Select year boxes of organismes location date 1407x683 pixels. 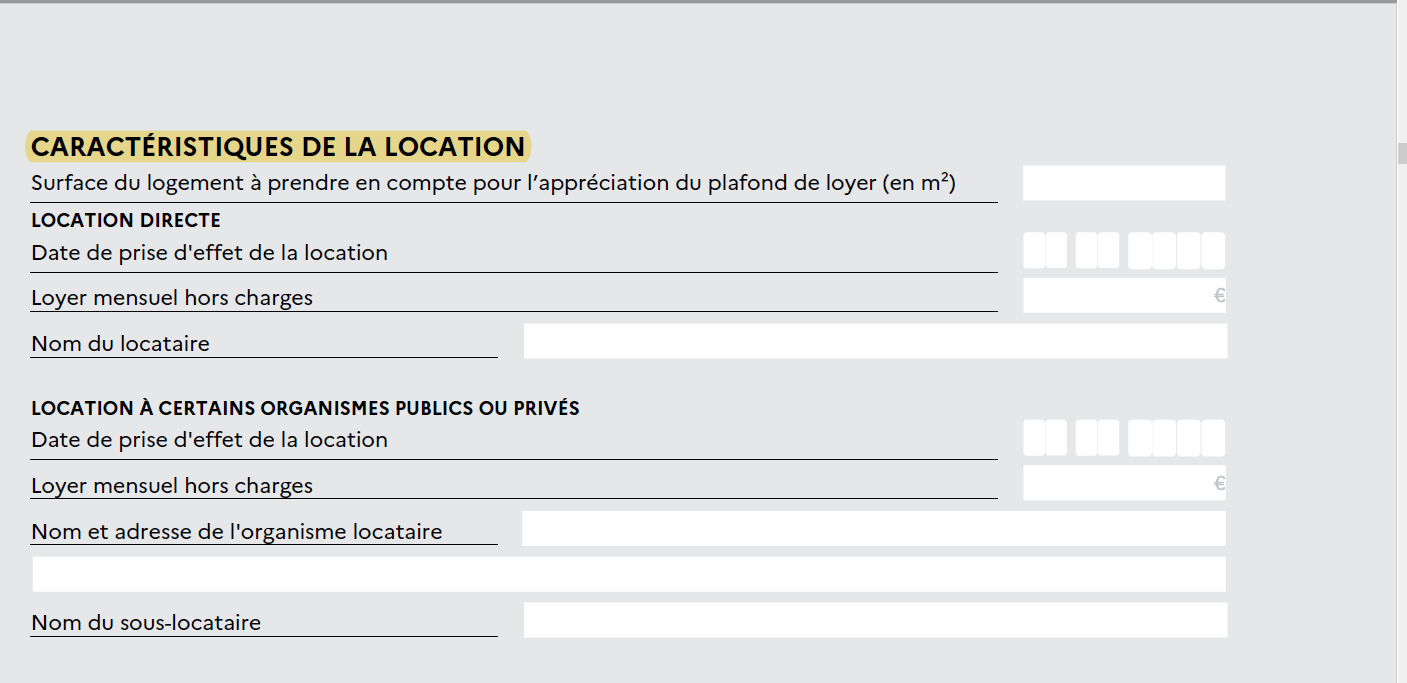click(x=1176, y=438)
